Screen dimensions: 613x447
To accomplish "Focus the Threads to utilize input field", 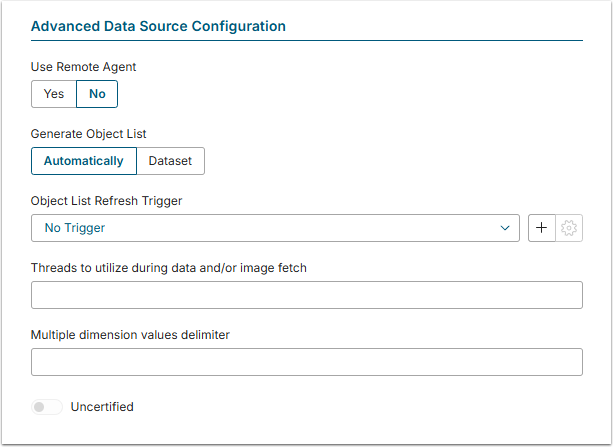I will click(306, 295).
